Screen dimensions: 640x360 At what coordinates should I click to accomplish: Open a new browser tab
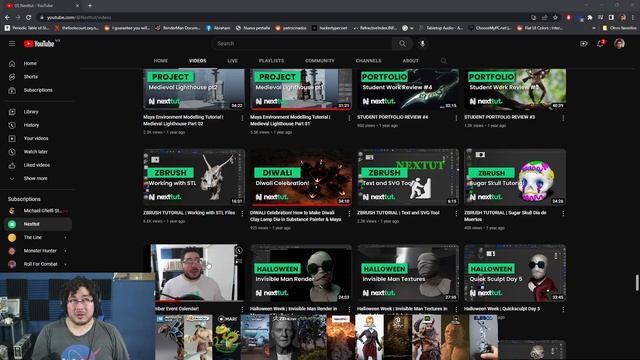(x=90, y=6)
